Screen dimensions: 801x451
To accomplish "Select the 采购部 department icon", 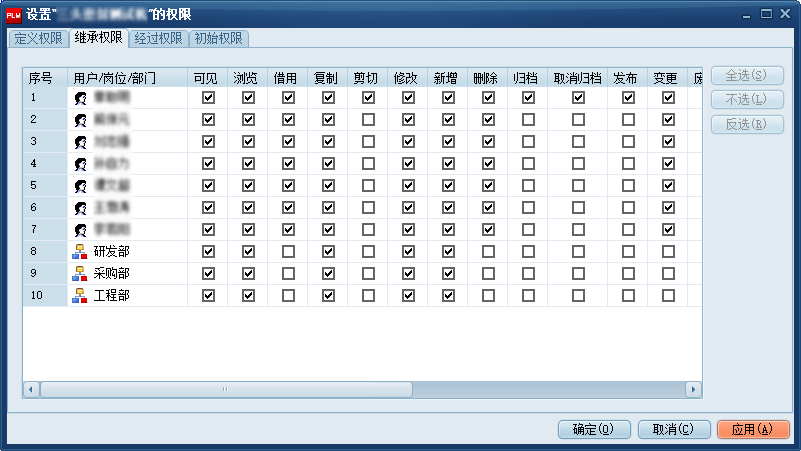I will click(81, 274).
